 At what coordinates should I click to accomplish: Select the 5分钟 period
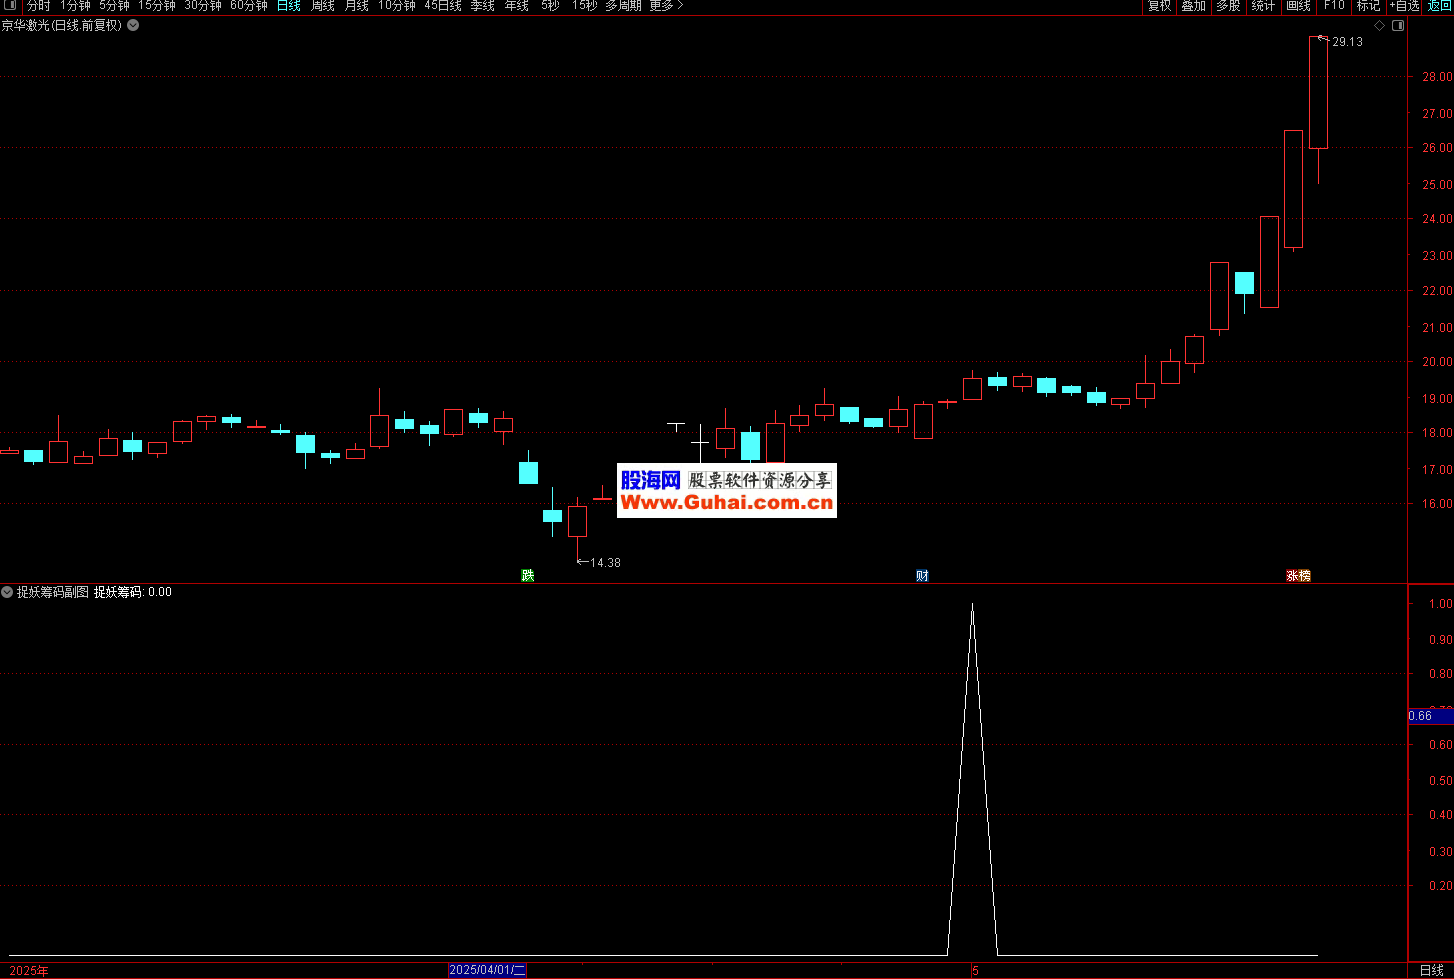click(x=114, y=6)
